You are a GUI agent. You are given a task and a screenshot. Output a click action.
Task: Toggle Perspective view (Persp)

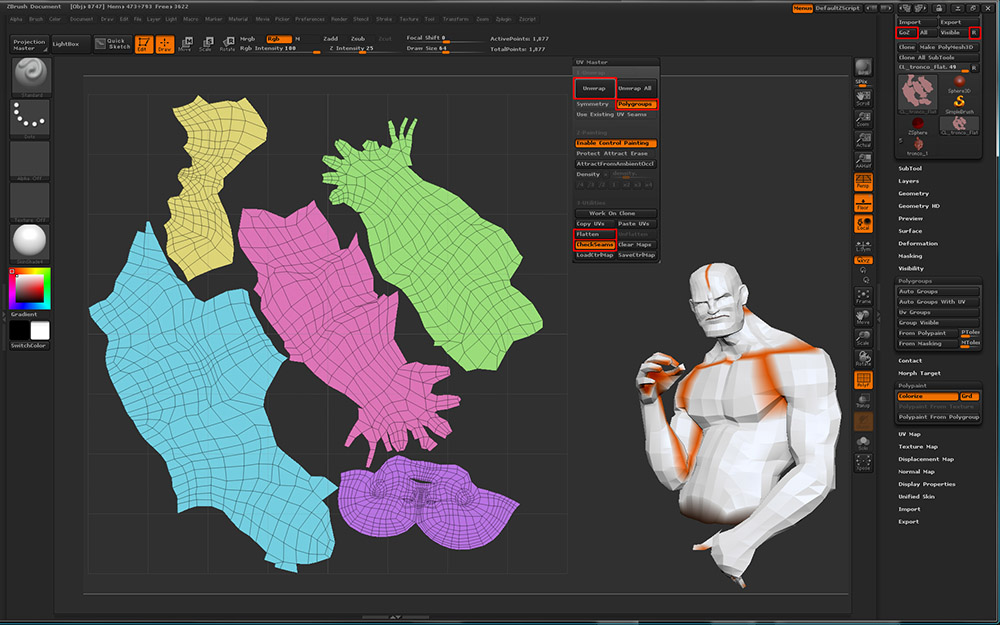(863, 181)
